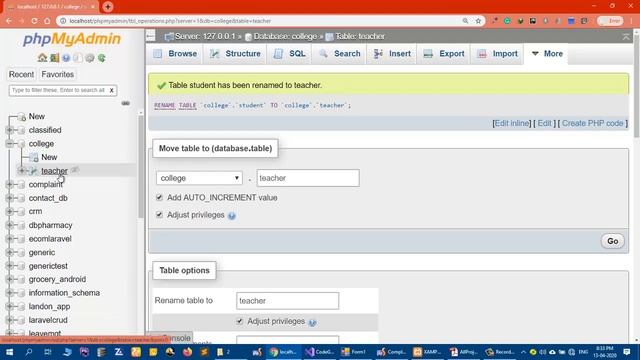Open the notification center icon
The image size is (640, 360).
(627, 352)
